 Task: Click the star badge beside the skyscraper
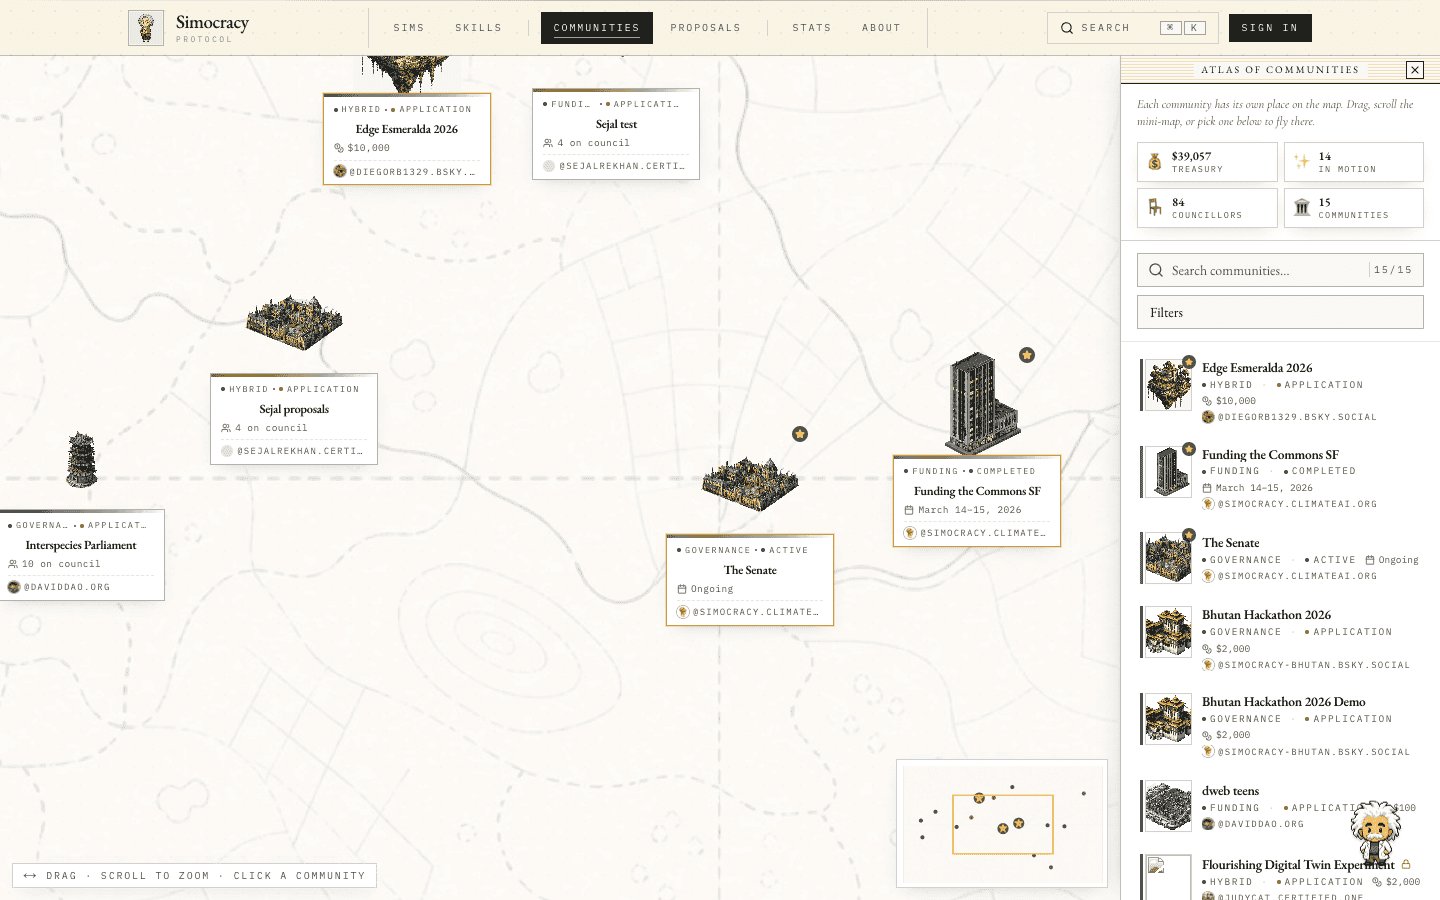1027,355
